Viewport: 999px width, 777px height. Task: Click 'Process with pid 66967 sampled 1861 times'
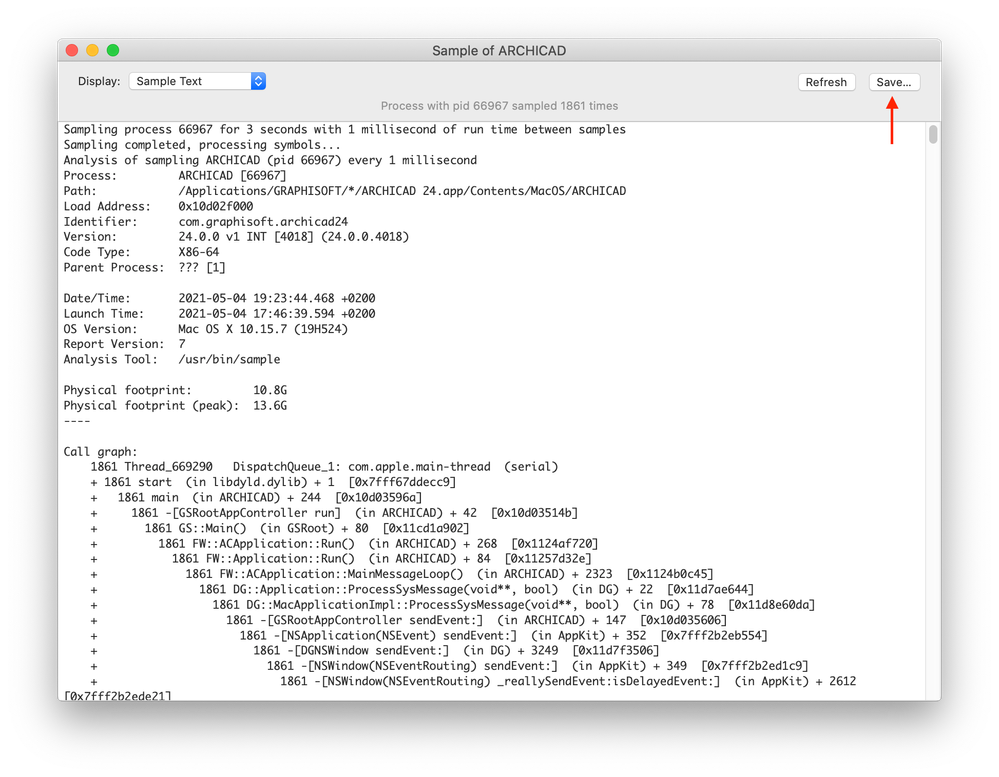tap(499, 106)
